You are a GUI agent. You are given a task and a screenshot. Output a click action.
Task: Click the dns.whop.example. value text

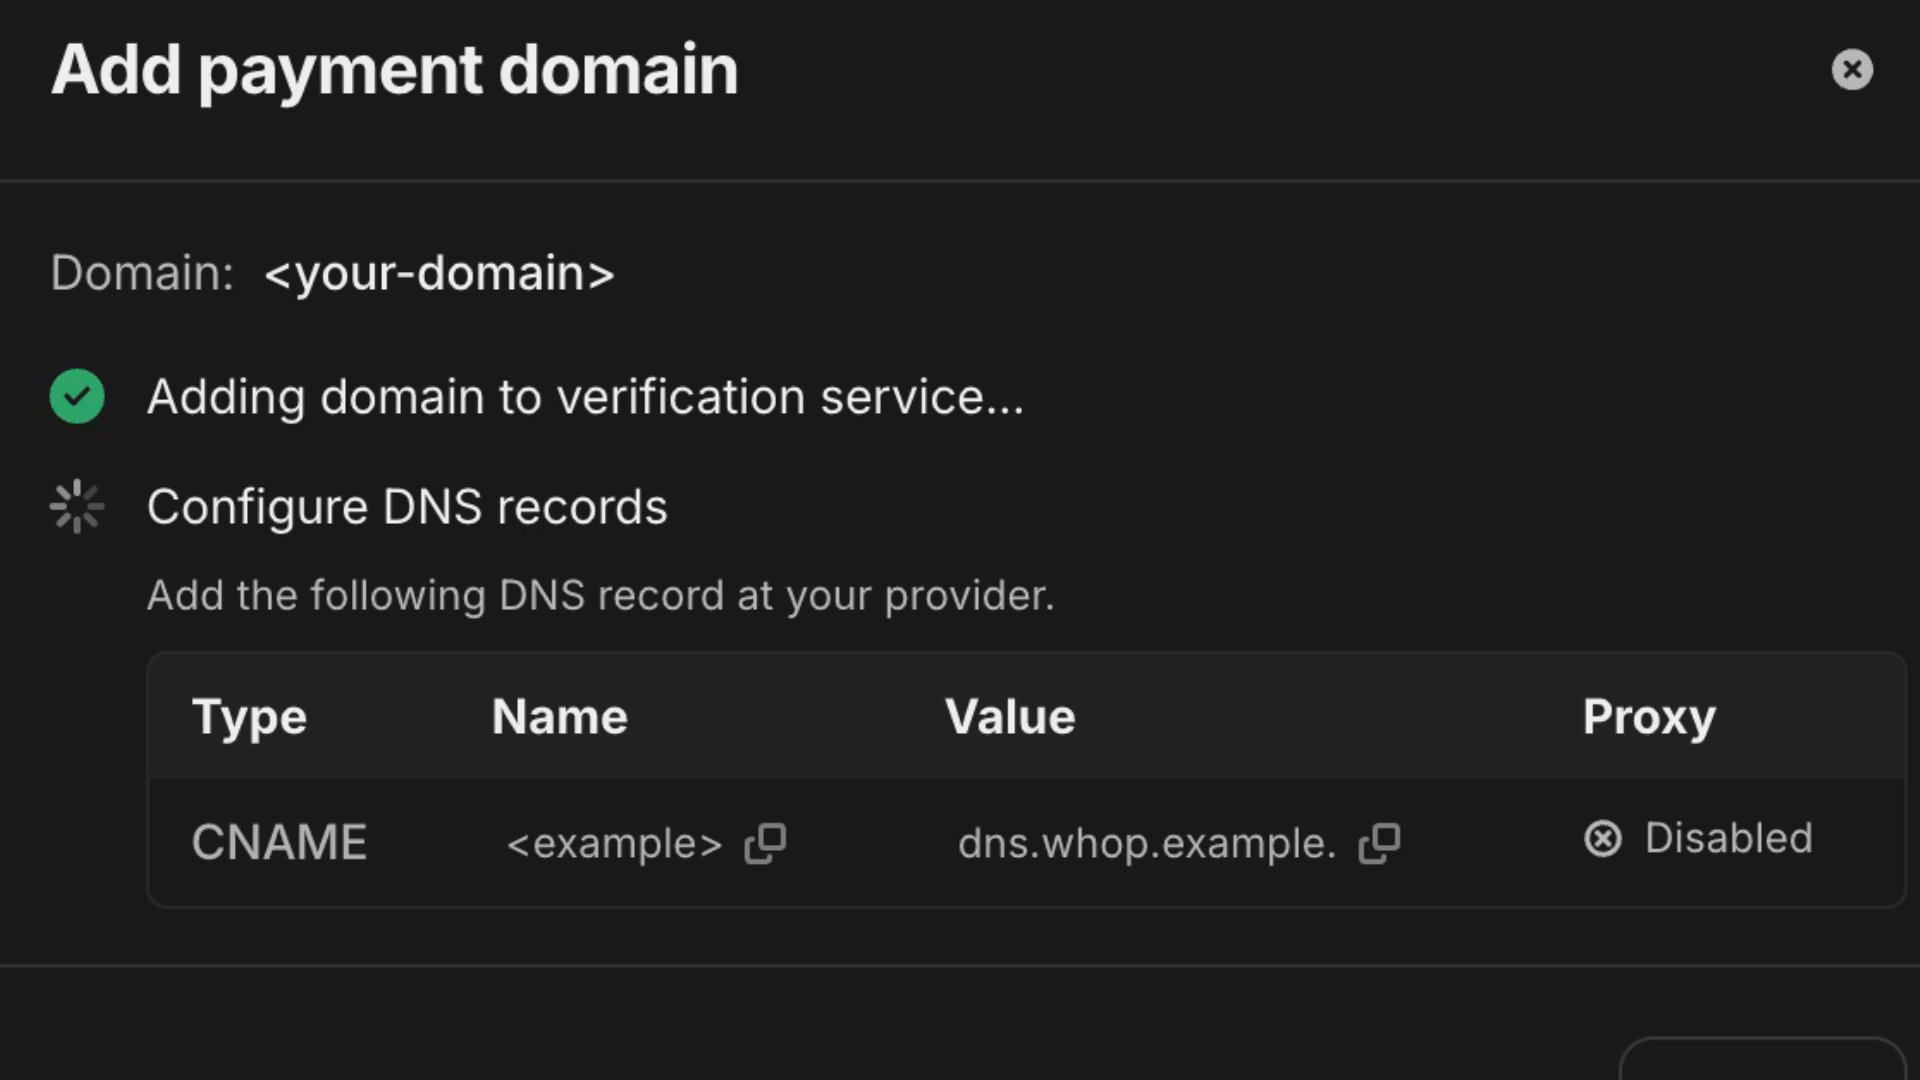(x=1146, y=844)
